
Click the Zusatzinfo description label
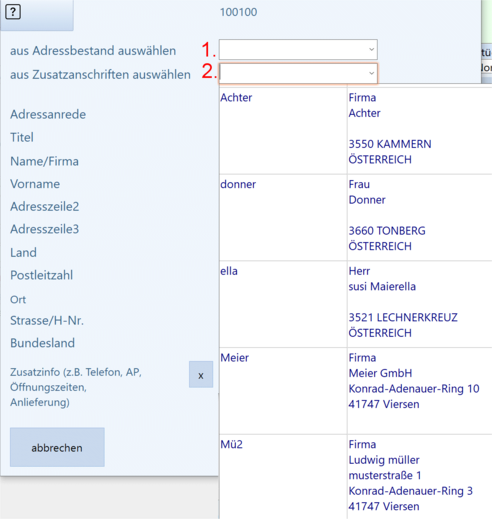coord(76,387)
